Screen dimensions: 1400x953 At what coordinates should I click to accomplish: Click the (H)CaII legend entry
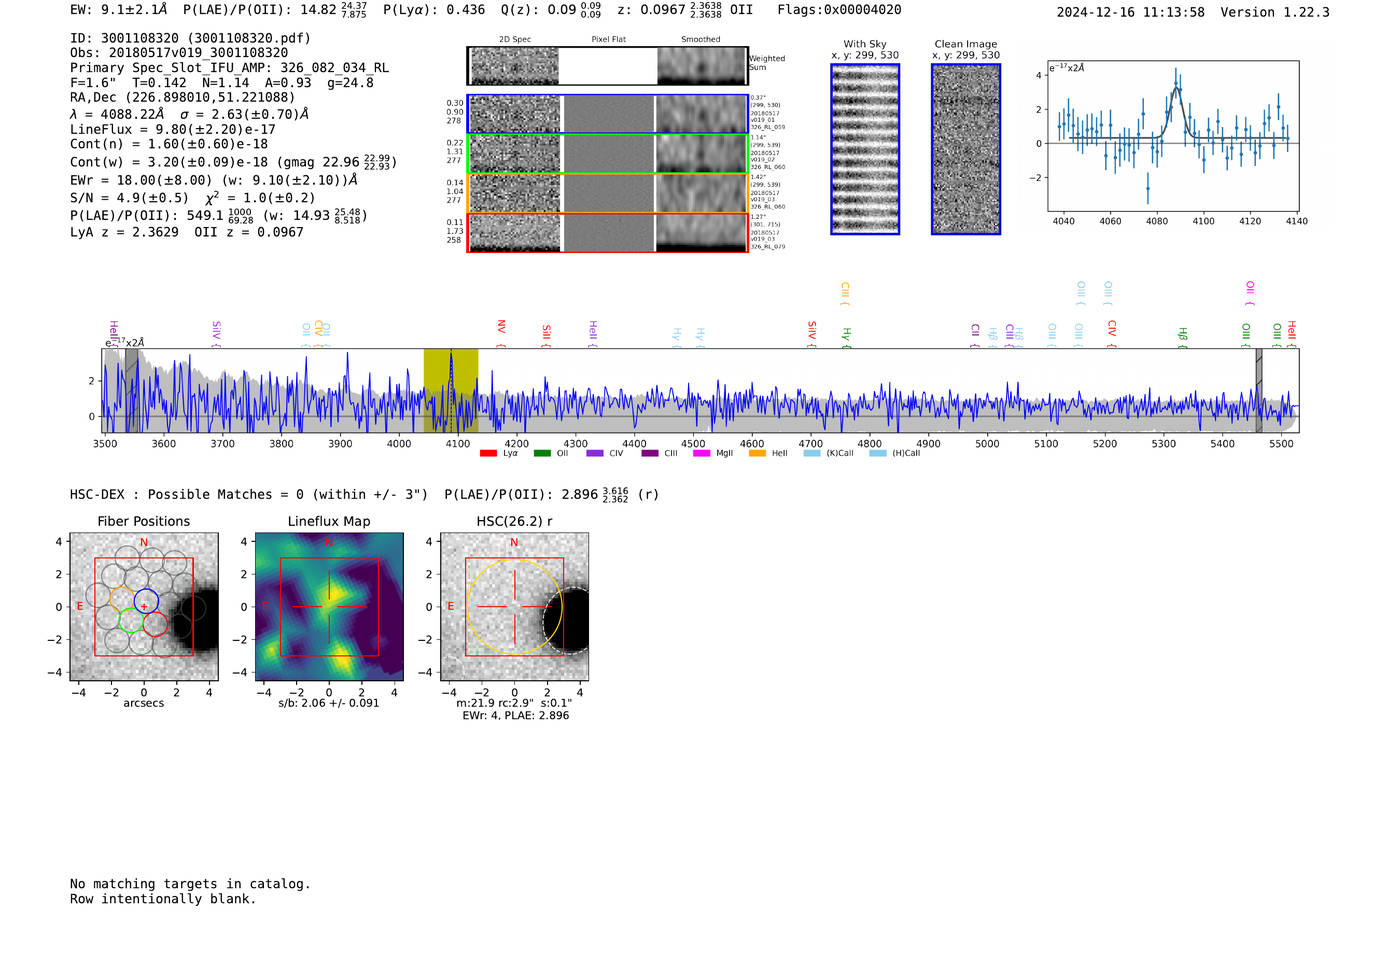pyautogui.click(x=895, y=454)
